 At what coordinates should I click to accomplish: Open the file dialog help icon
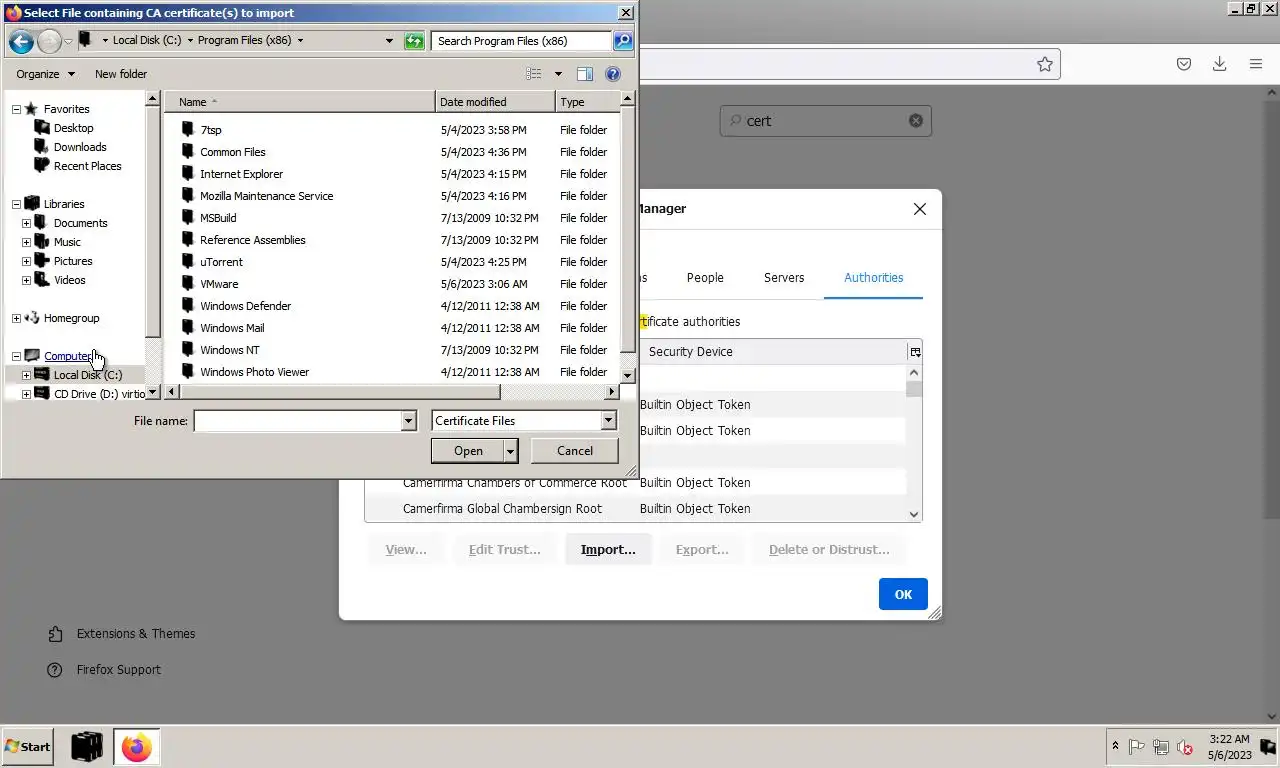tap(613, 74)
